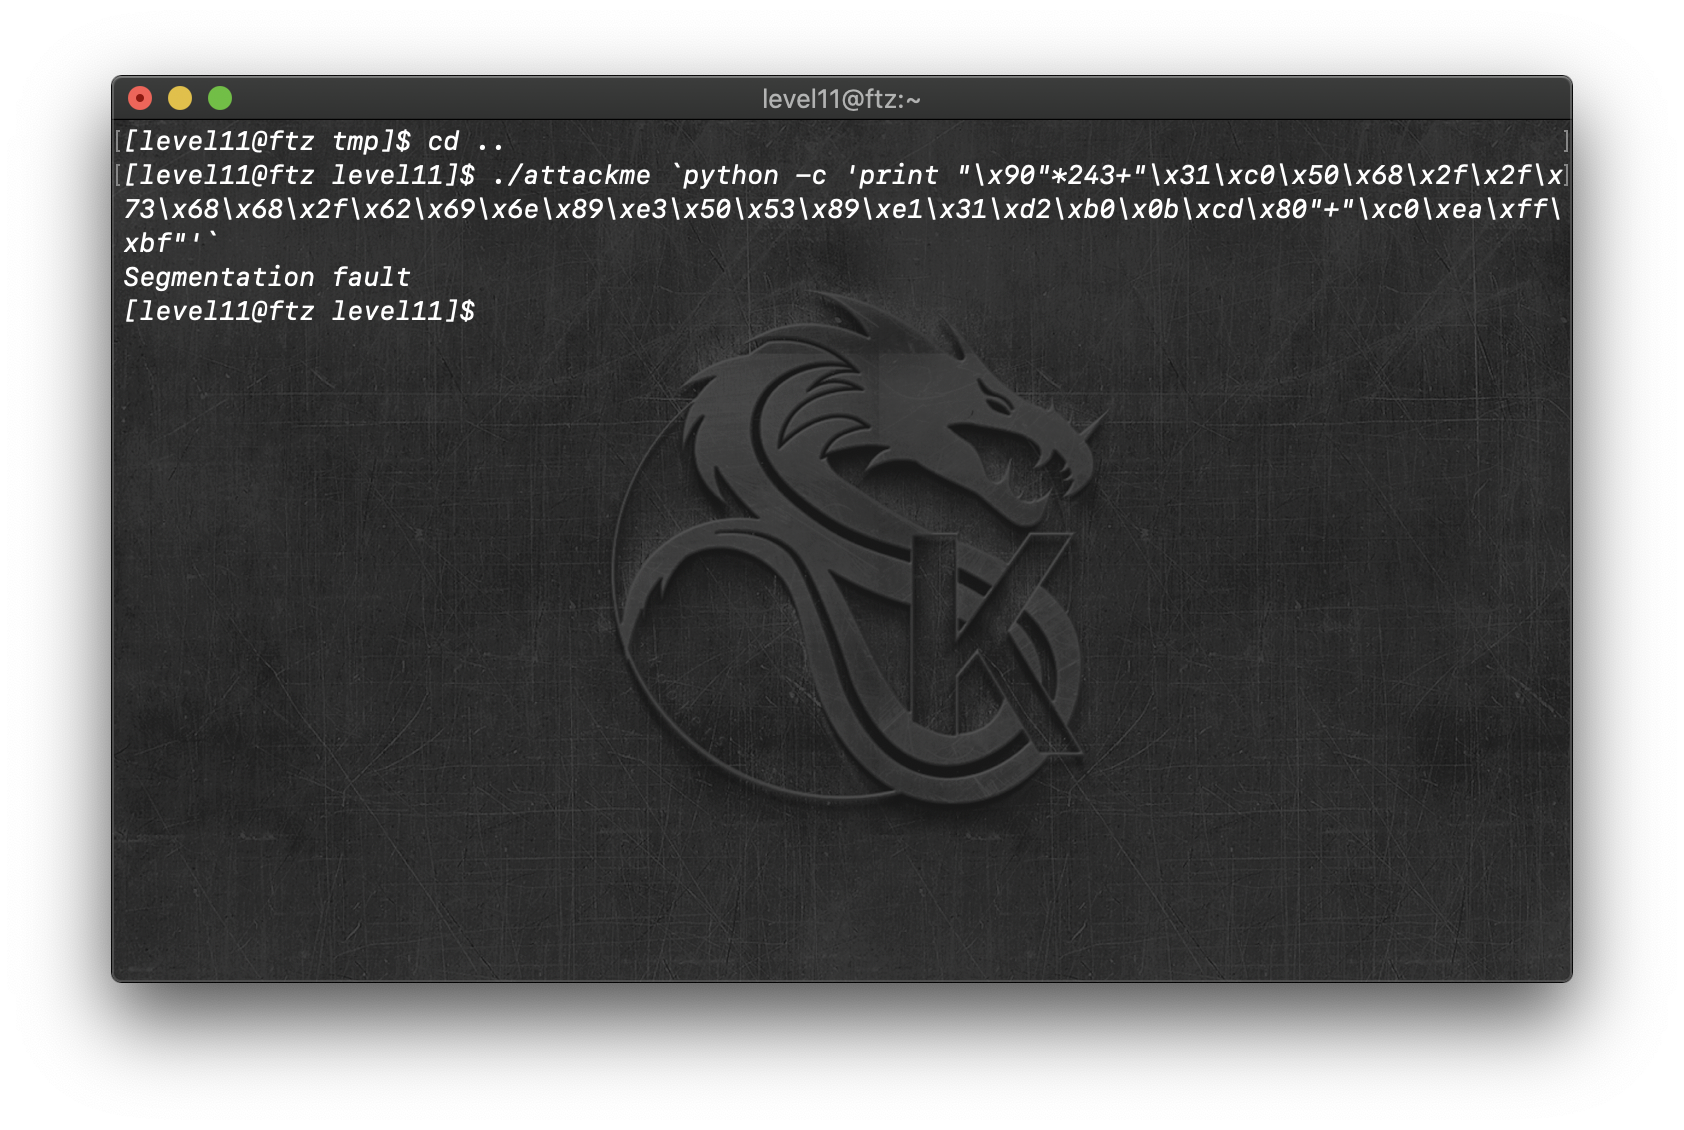Click the last empty '[level11@ftz level11]$' prompt

[x=299, y=311]
